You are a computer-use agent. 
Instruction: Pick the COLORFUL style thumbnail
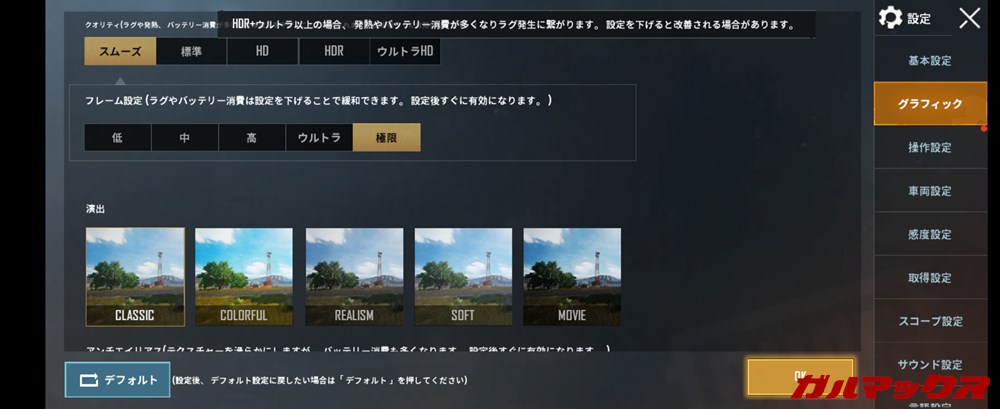(244, 277)
